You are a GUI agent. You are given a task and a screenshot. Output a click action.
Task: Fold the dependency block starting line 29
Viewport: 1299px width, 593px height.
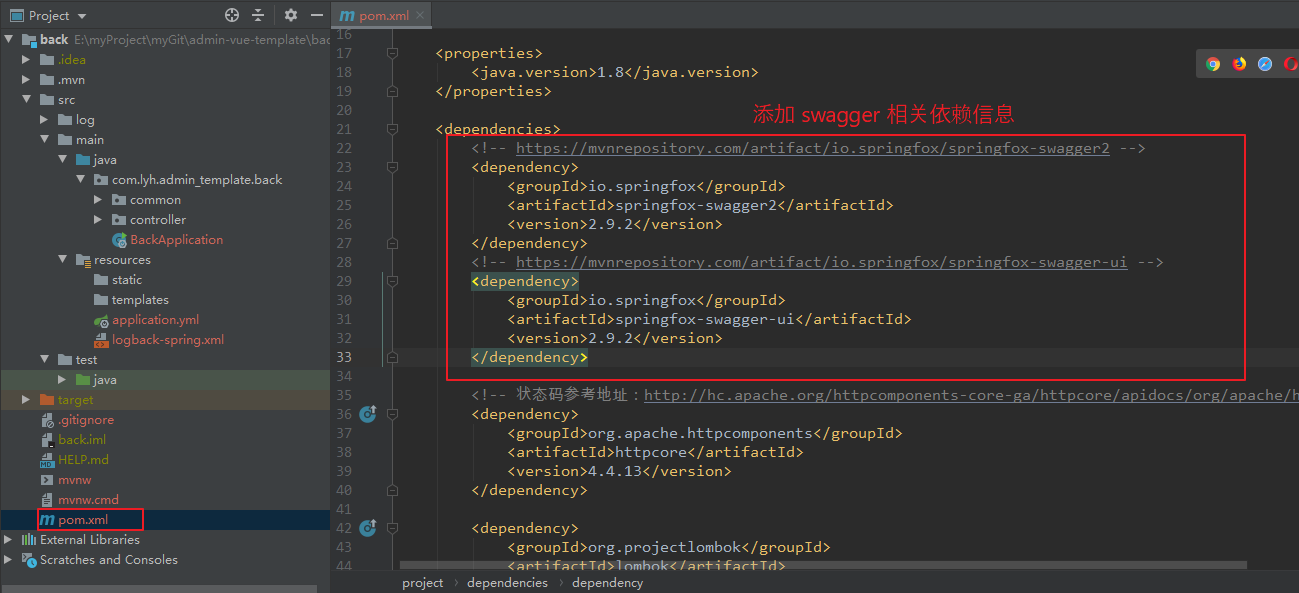(392, 281)
